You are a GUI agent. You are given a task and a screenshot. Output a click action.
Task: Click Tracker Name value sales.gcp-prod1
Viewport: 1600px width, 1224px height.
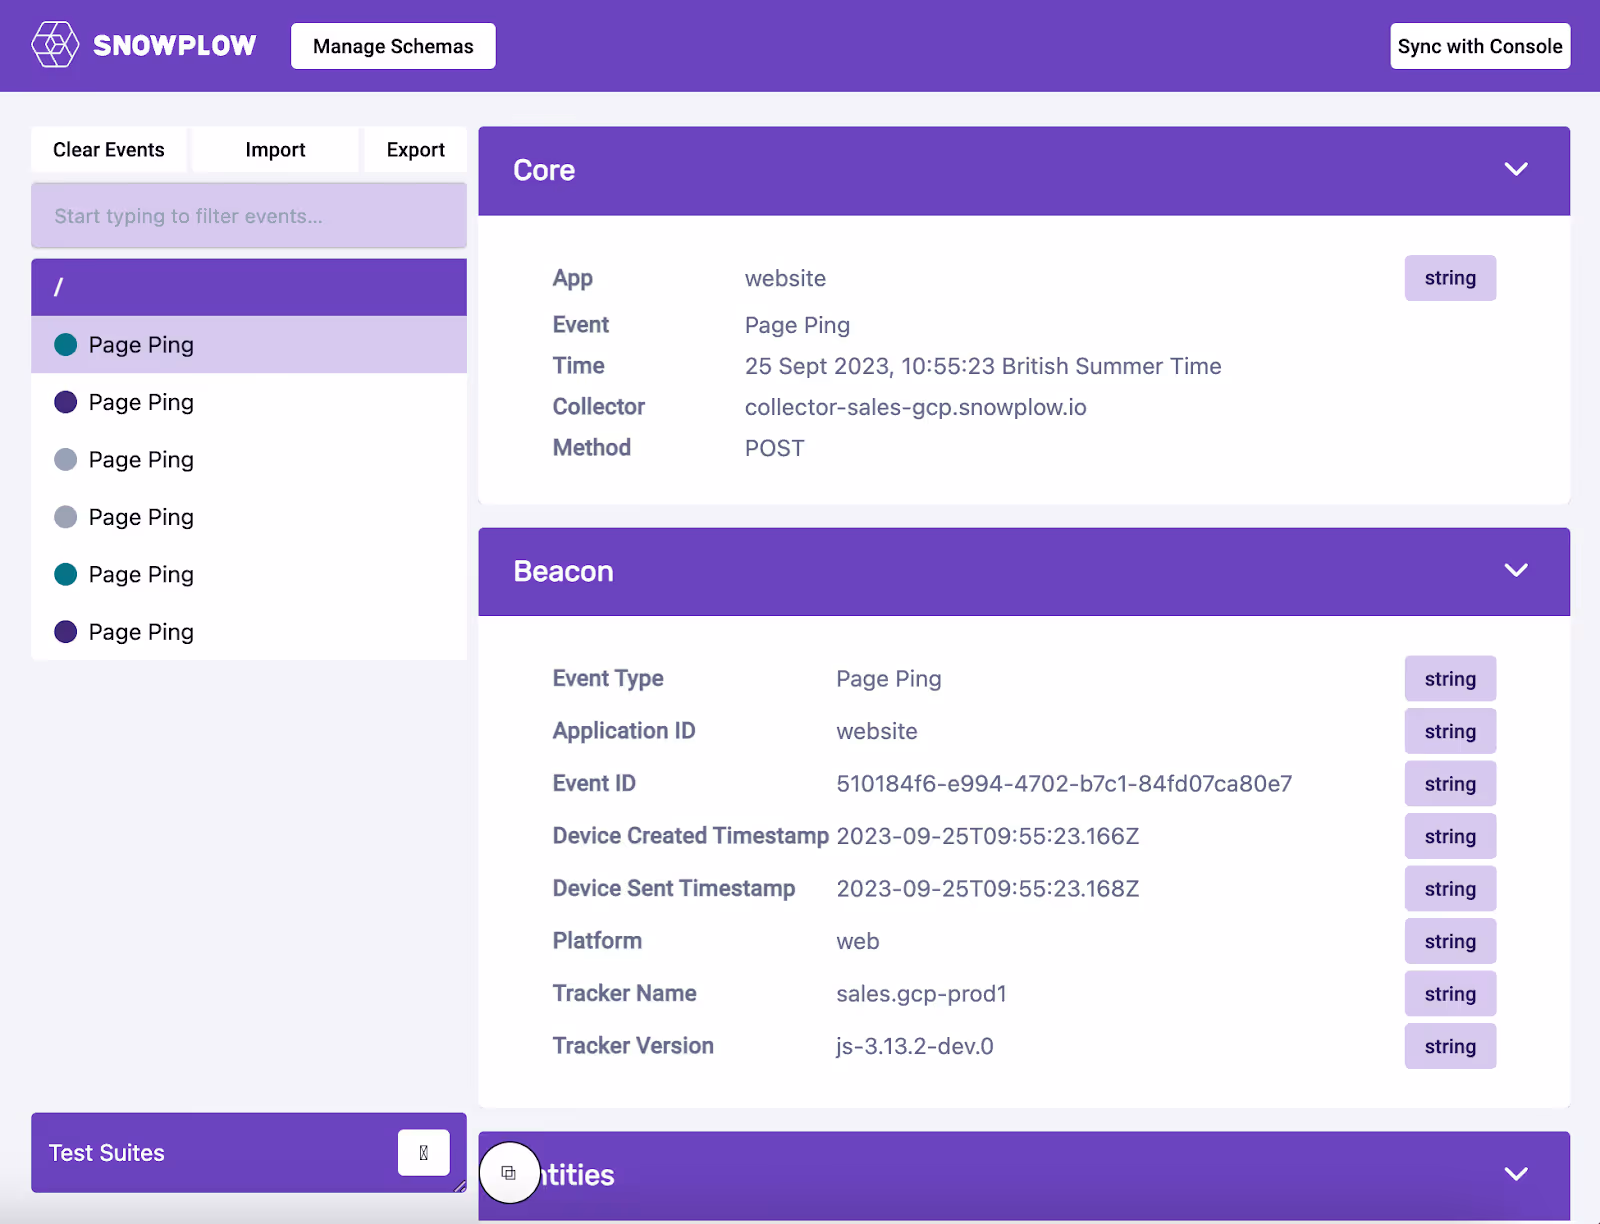pos(921,994)
